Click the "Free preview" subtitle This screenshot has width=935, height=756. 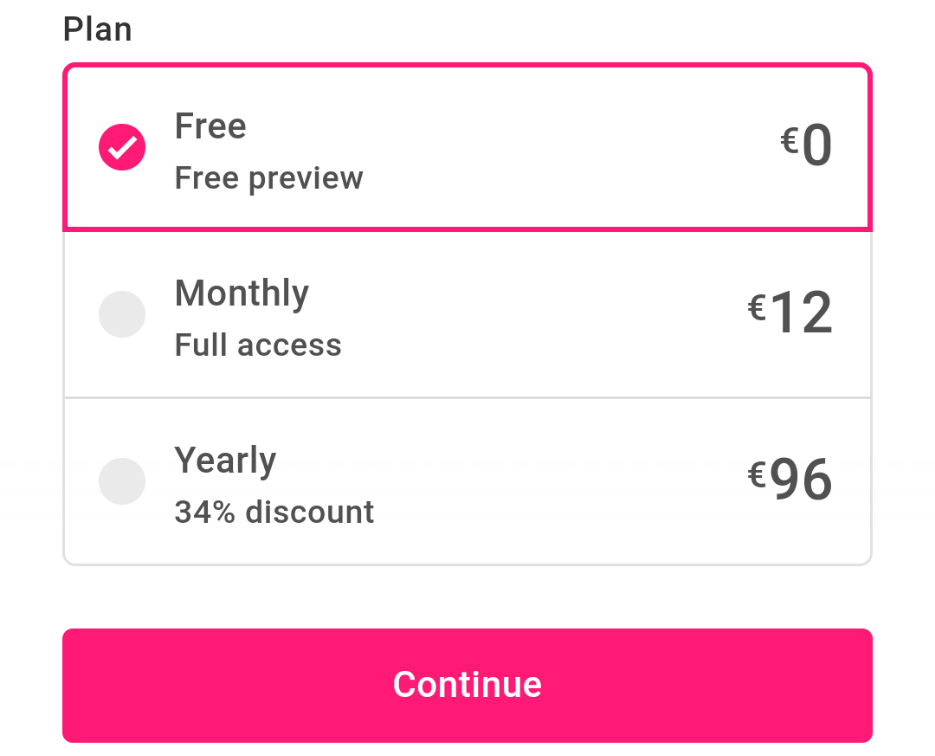point(269,178)
